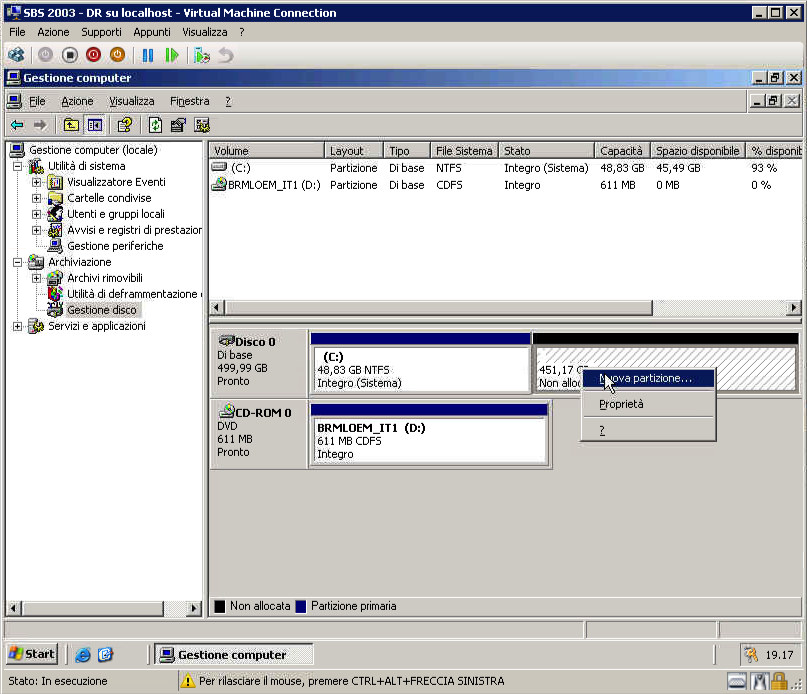Expand Servizi e applicazioni node
807x694 pixels.
tap(17, 326)
